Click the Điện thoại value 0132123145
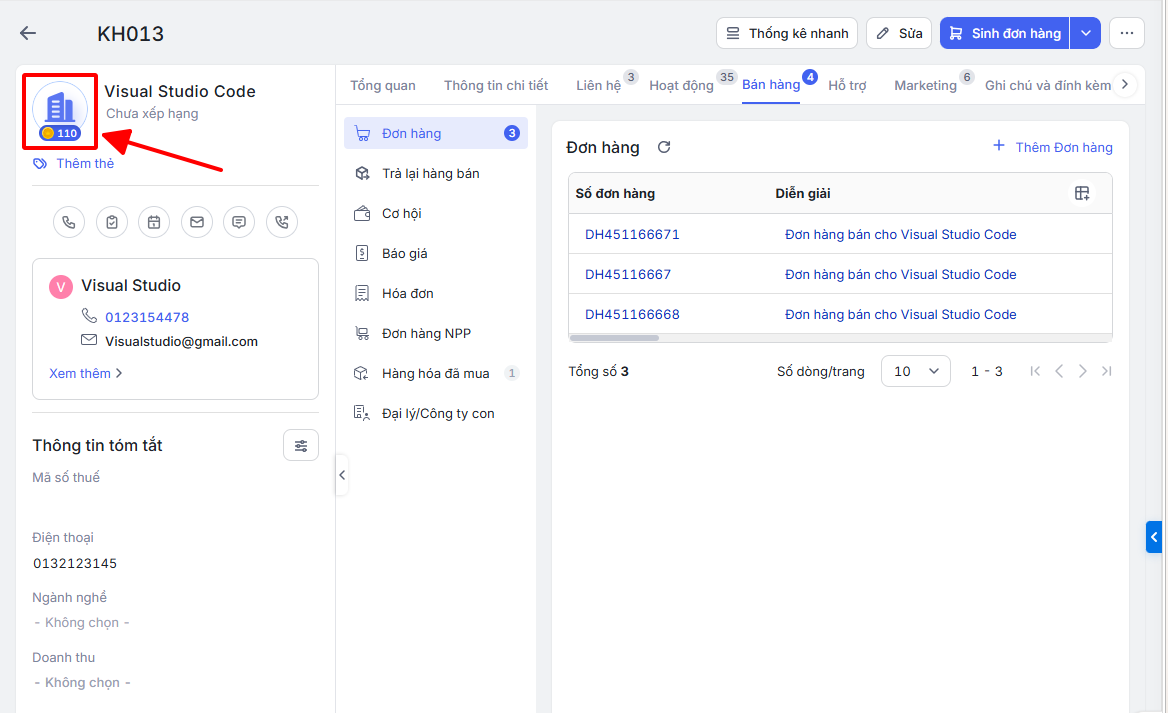The image size is (1168, 713). point(75,563)
